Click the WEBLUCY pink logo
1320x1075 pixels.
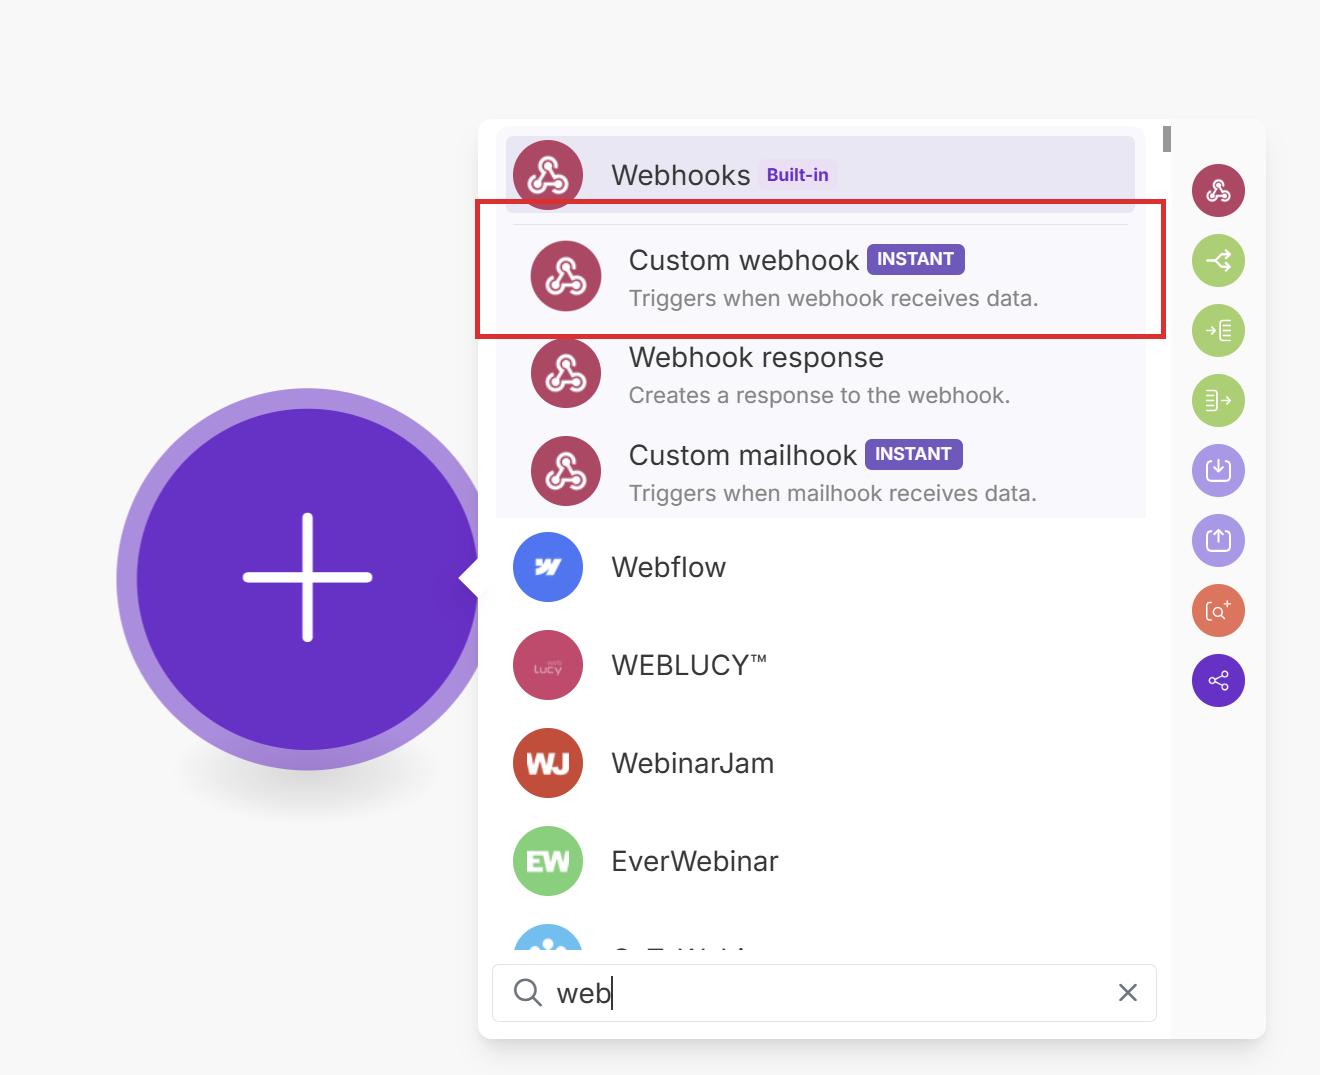tap(548, 665)
